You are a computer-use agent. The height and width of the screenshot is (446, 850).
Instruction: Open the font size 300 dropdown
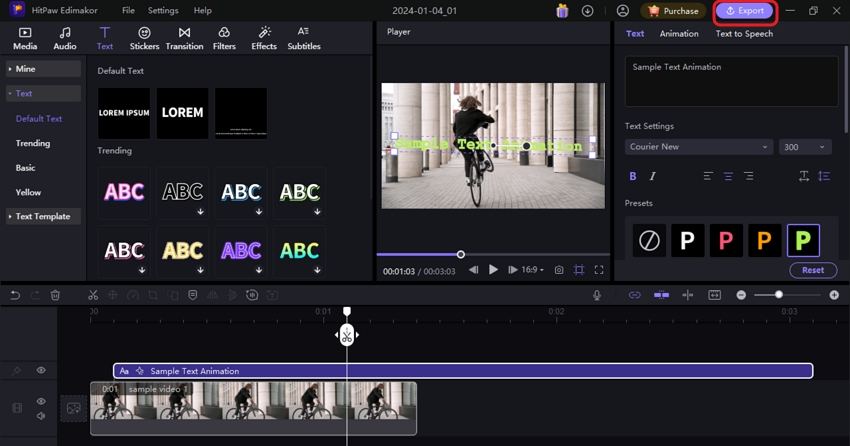pos(805,147)
